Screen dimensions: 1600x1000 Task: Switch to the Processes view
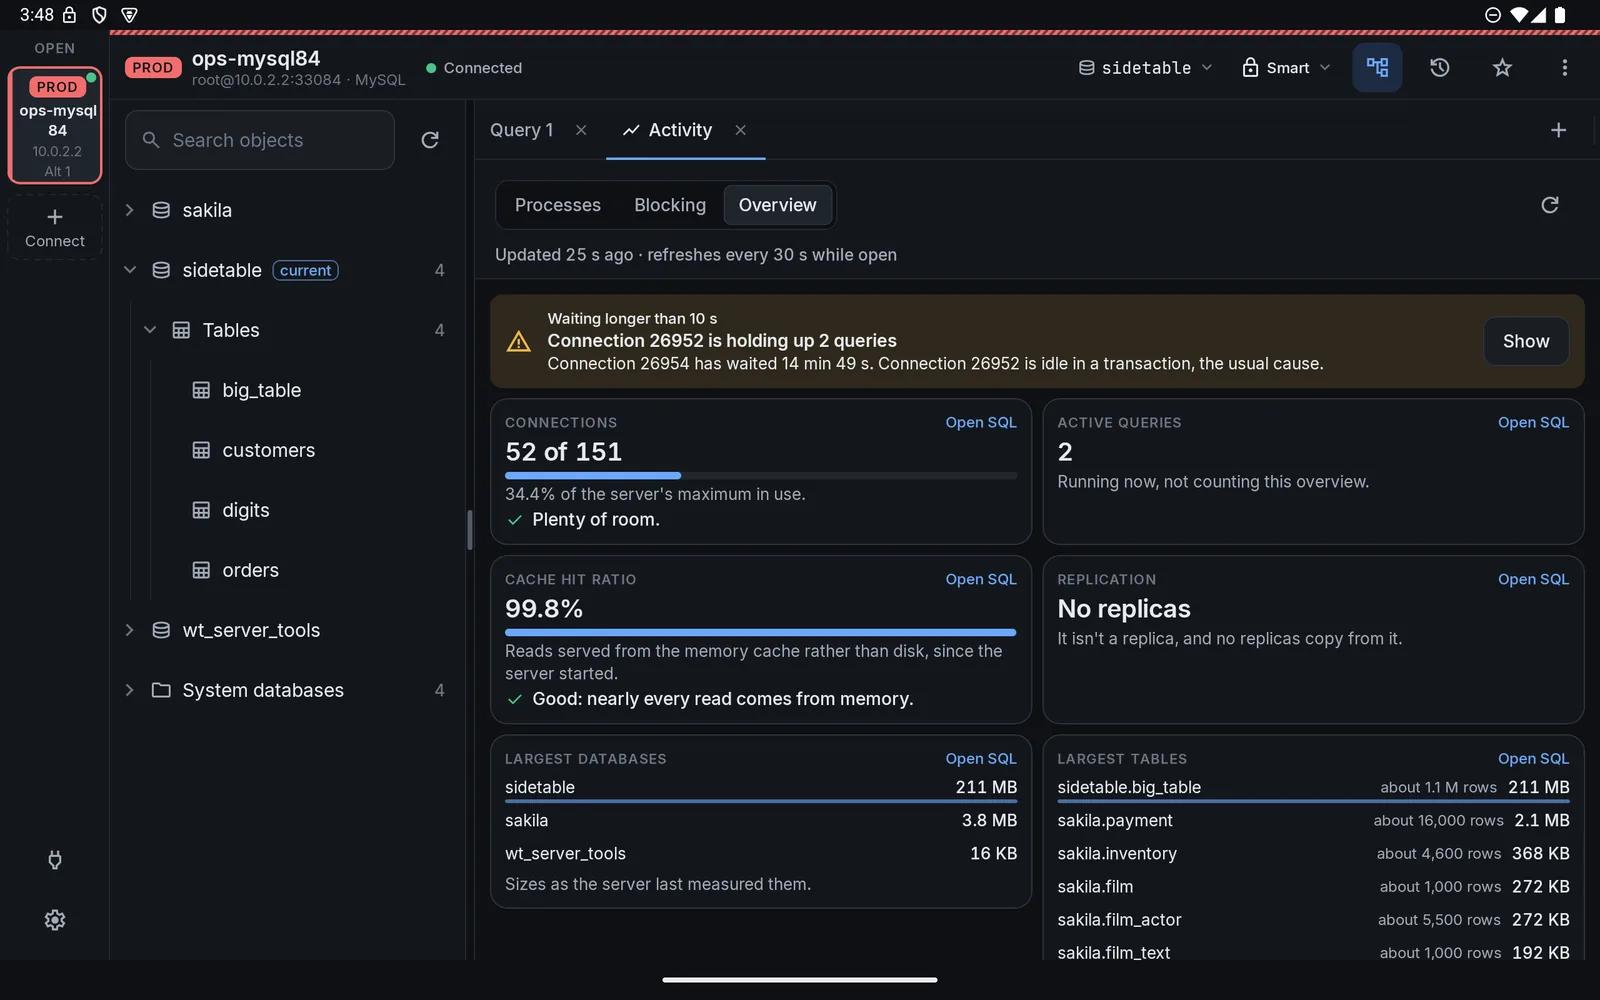pyautogui.click(x=557, y=205)
